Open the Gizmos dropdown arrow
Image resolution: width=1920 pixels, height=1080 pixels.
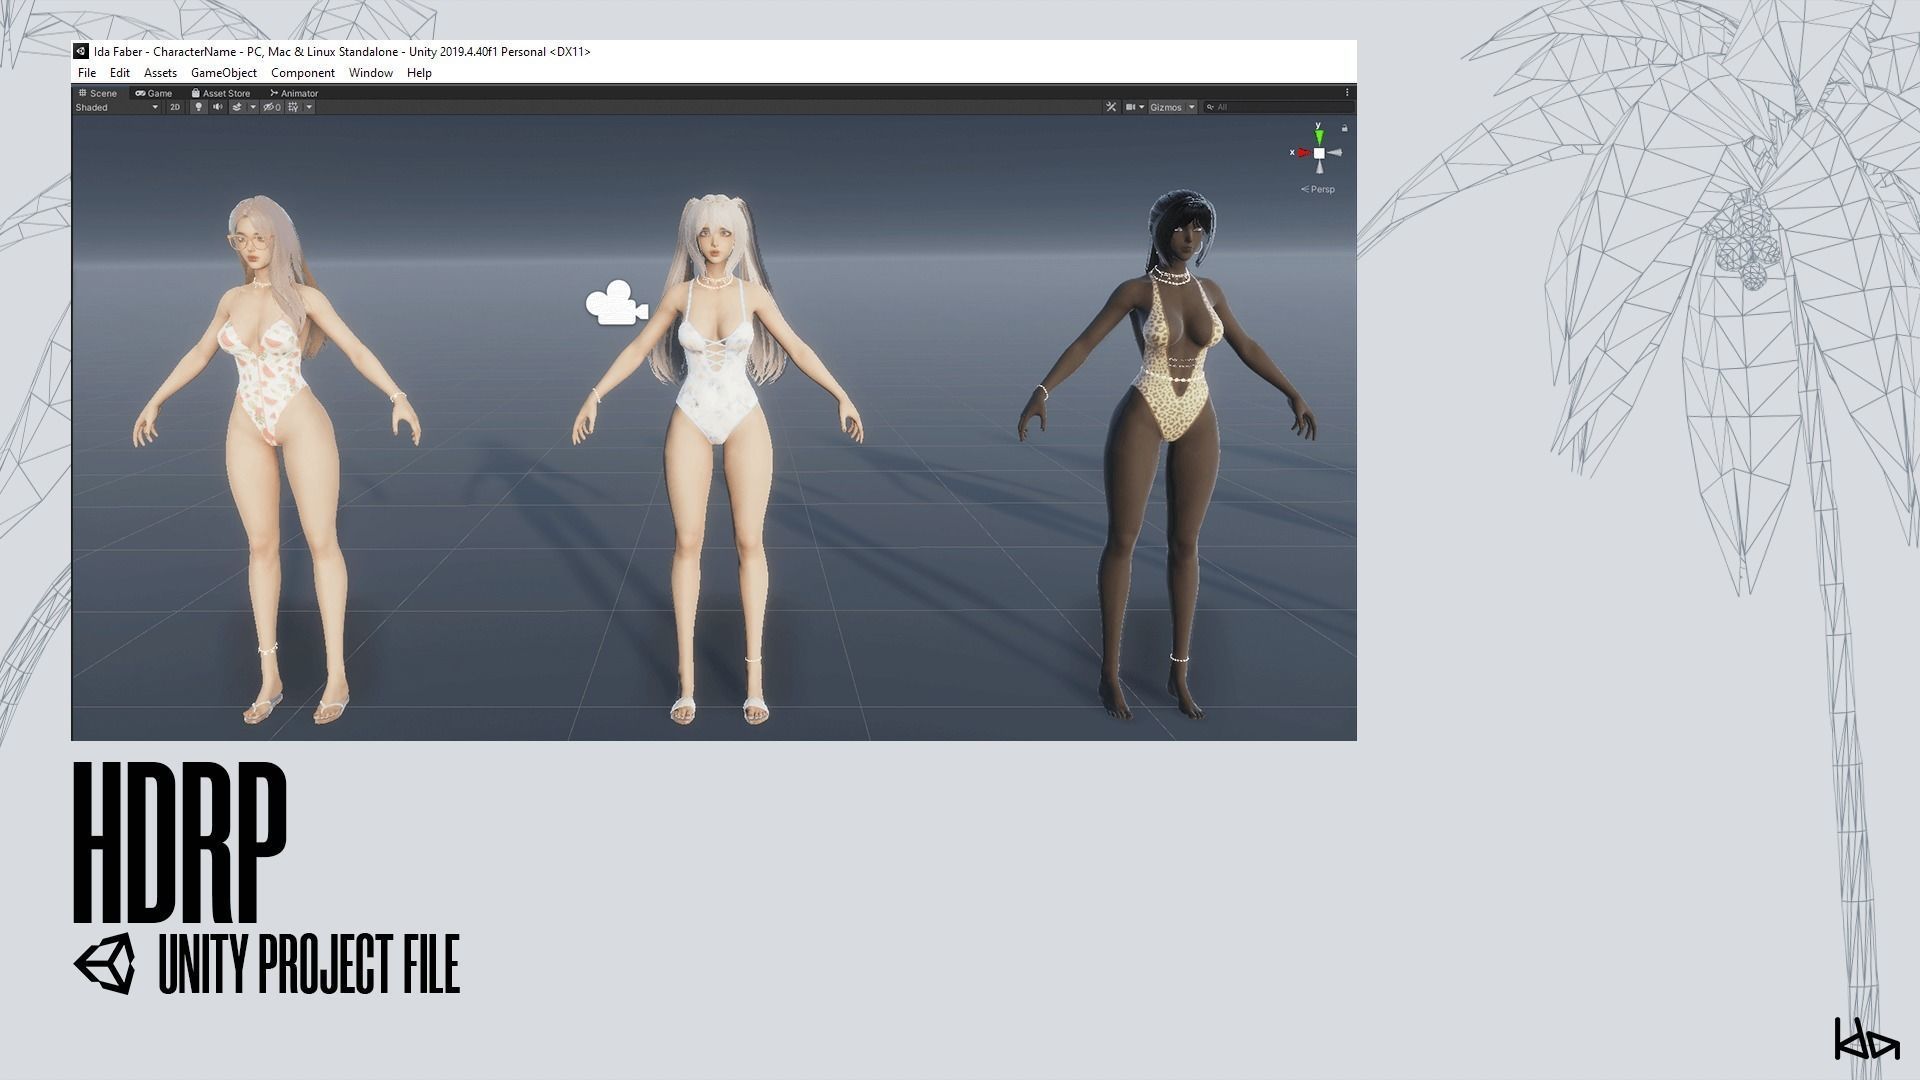1191,107
